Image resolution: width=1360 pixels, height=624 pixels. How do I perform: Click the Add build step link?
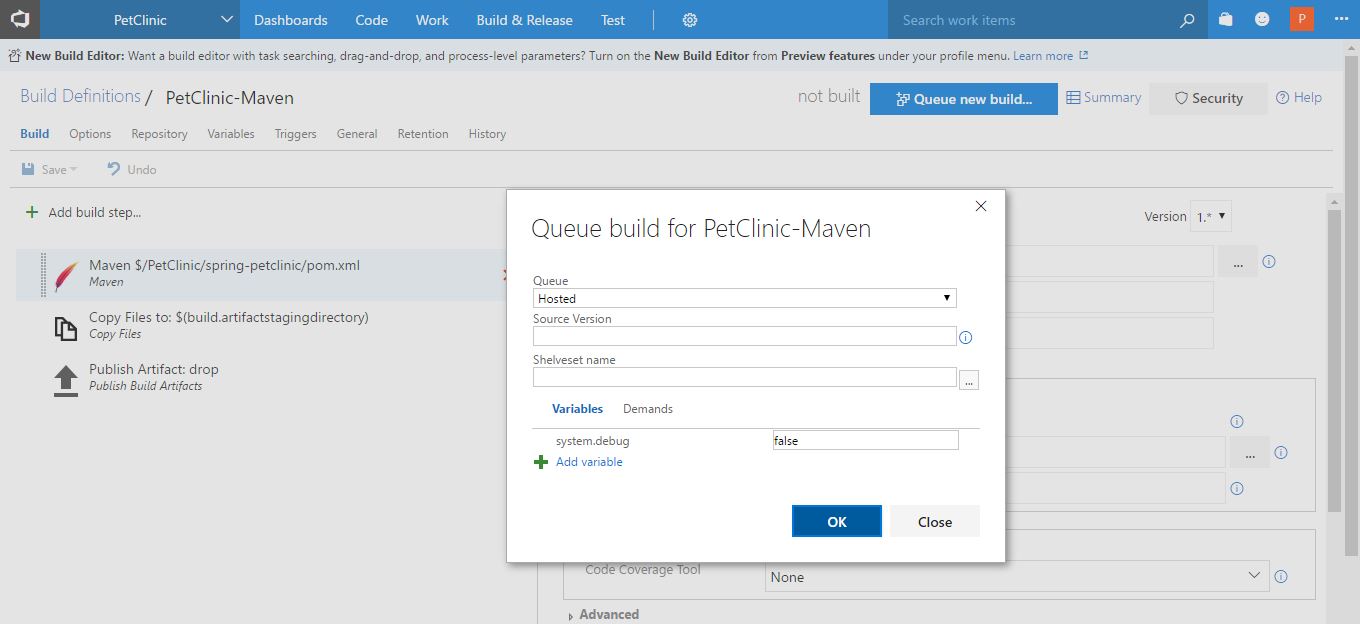tap(95, 212)
